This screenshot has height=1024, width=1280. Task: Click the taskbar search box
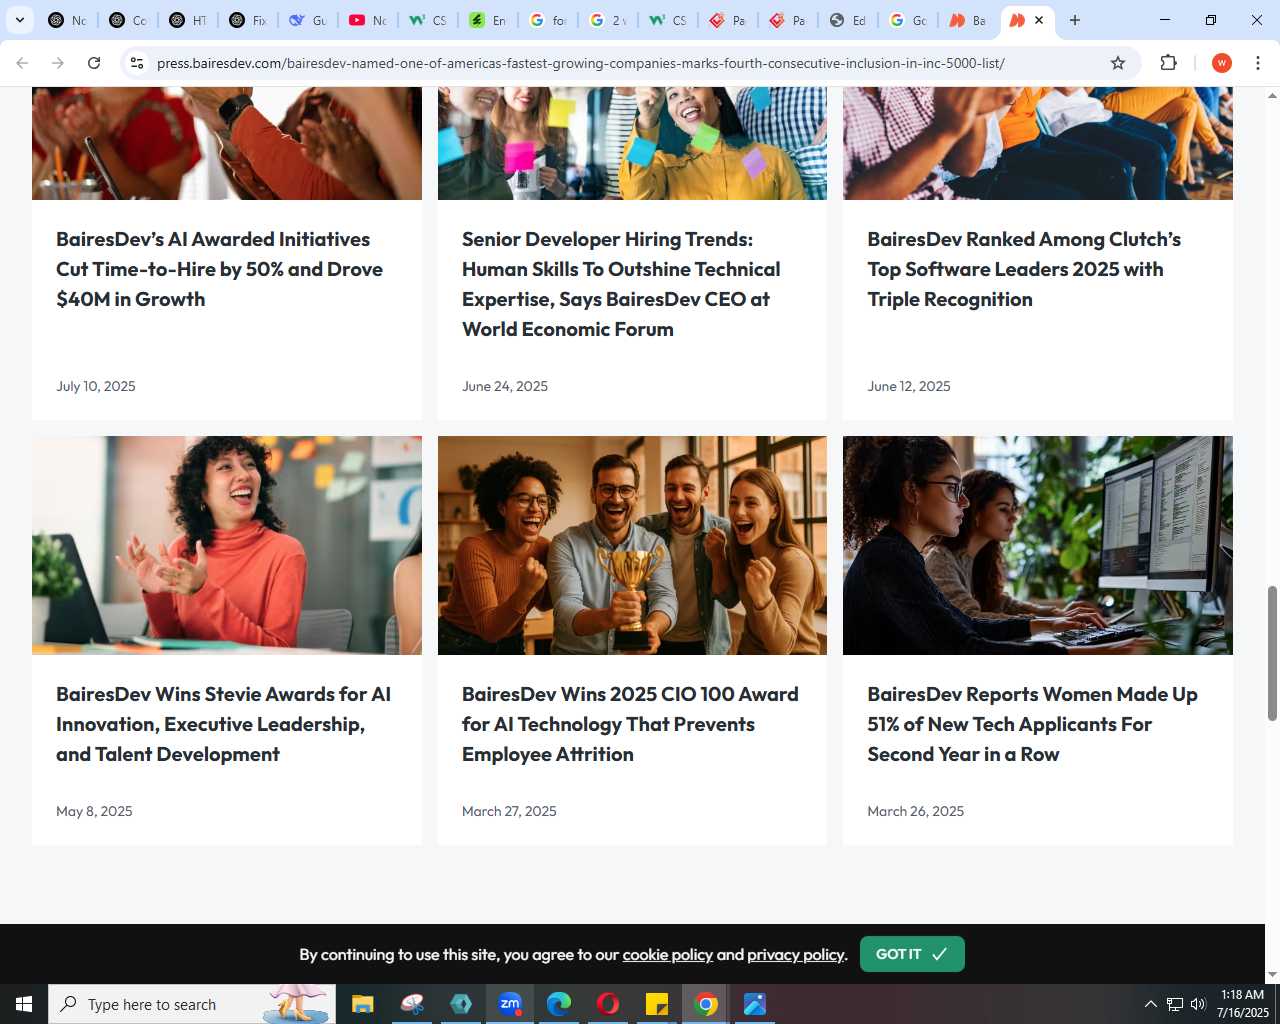[x=192, y=1004]
